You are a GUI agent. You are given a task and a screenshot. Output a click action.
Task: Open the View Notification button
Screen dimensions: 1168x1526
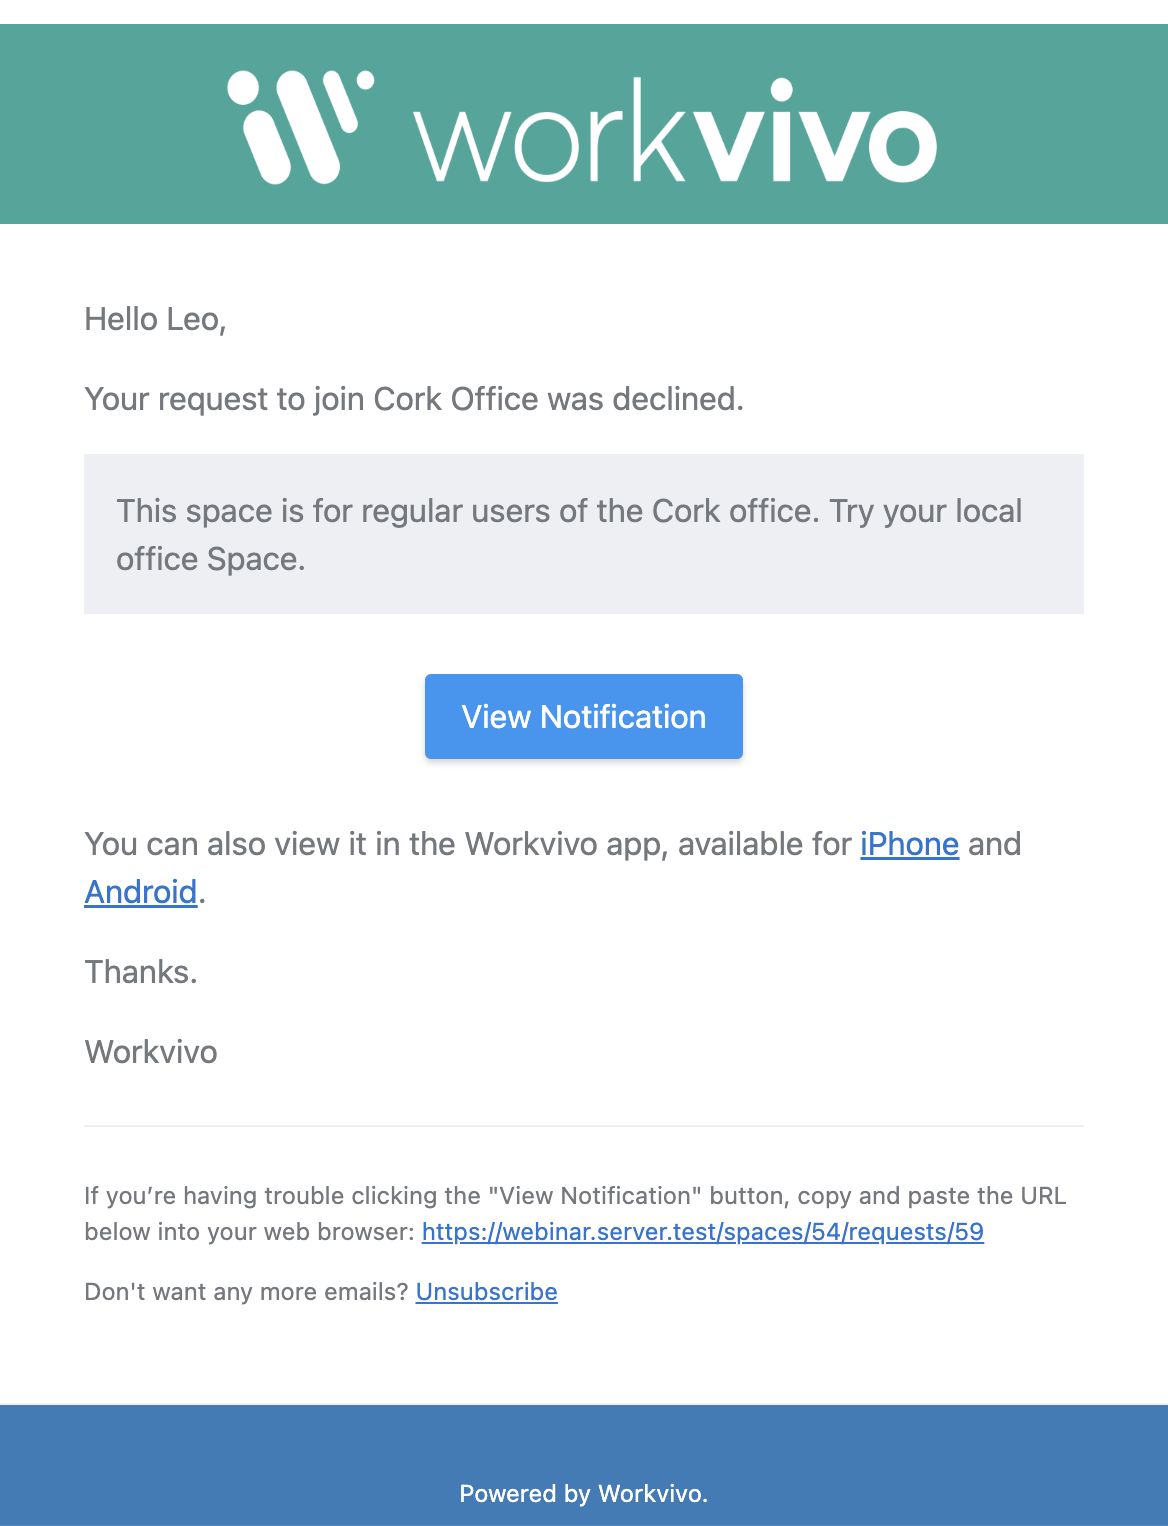click(x=584, y=716)
